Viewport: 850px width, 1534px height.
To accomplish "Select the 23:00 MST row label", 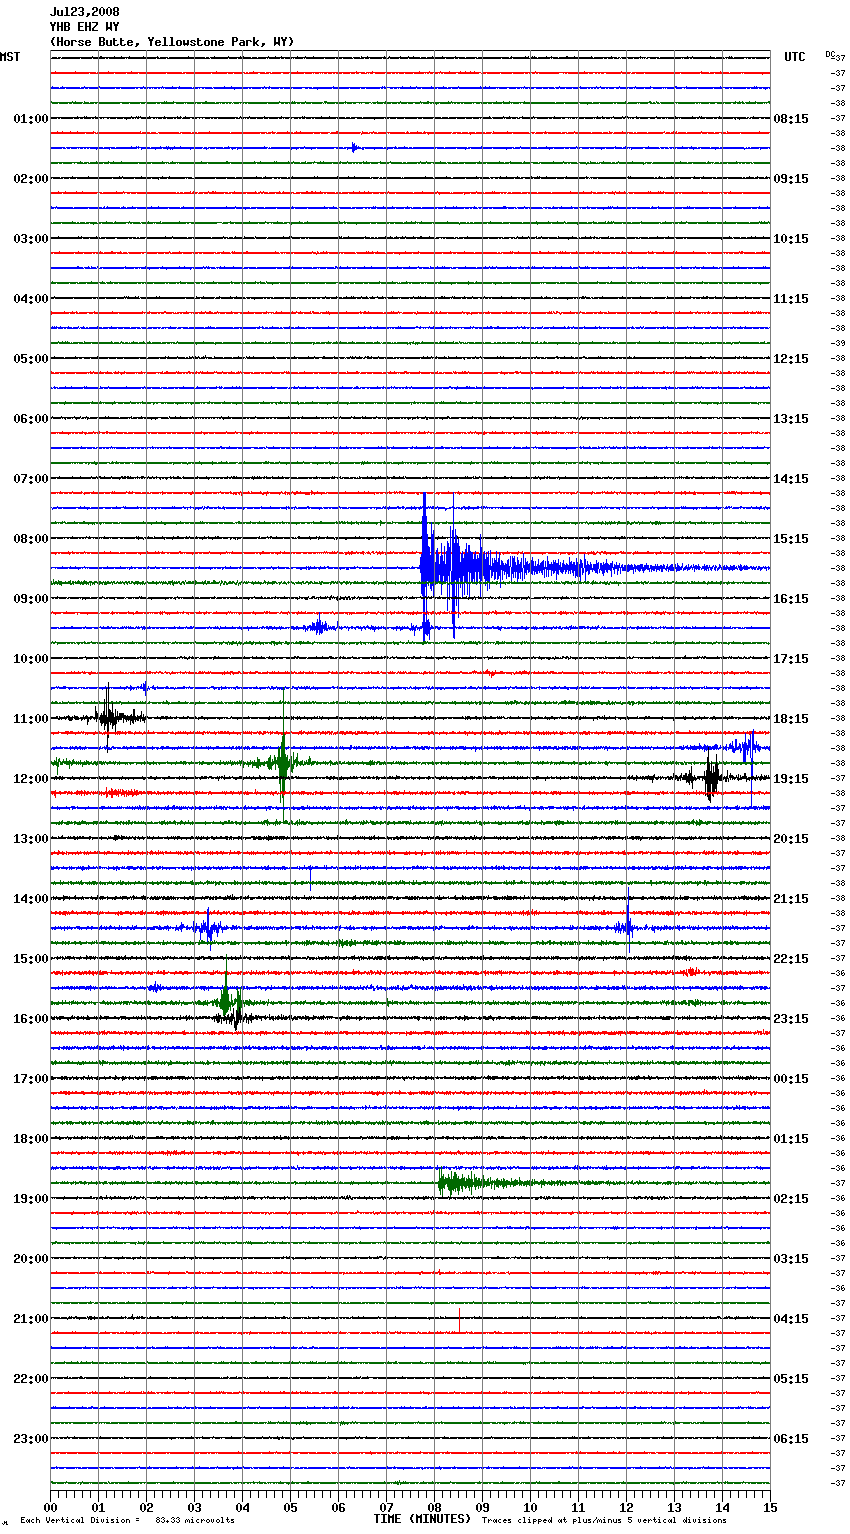I will click(31, 1439).
